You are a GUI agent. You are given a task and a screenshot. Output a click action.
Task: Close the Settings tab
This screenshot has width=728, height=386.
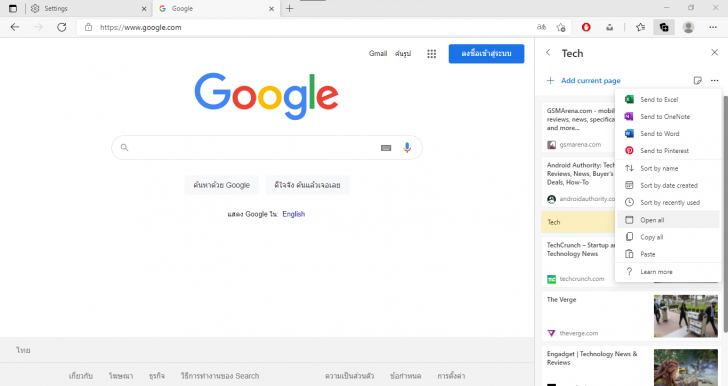[144, 8]
